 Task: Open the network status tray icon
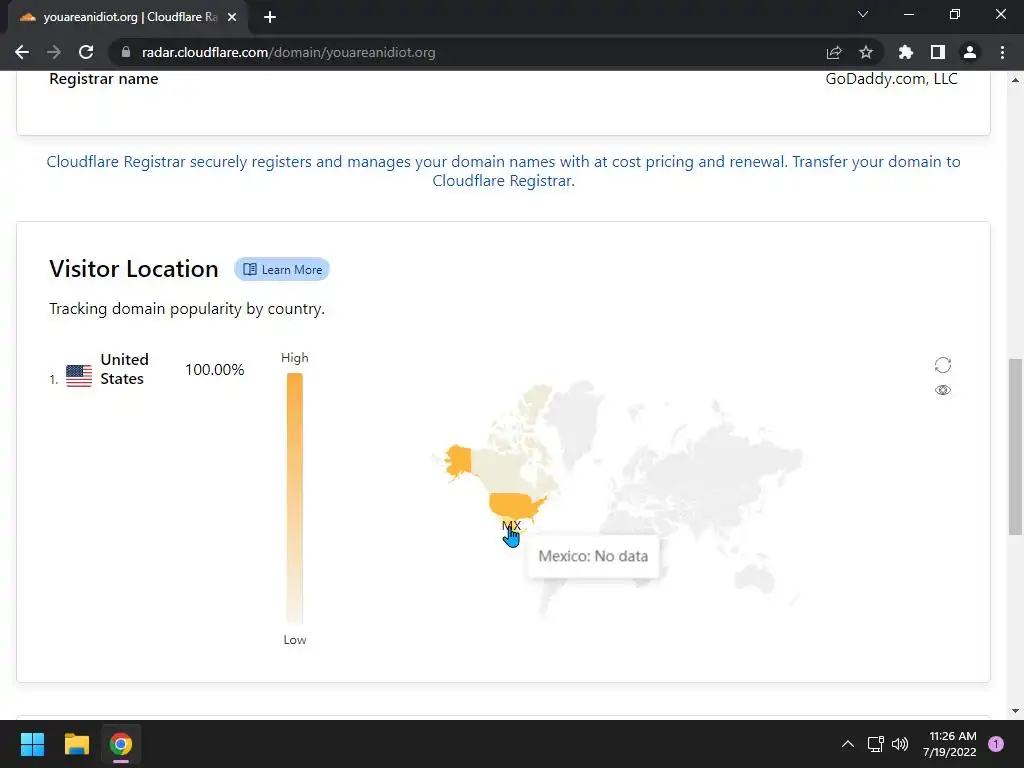point(875,744)
